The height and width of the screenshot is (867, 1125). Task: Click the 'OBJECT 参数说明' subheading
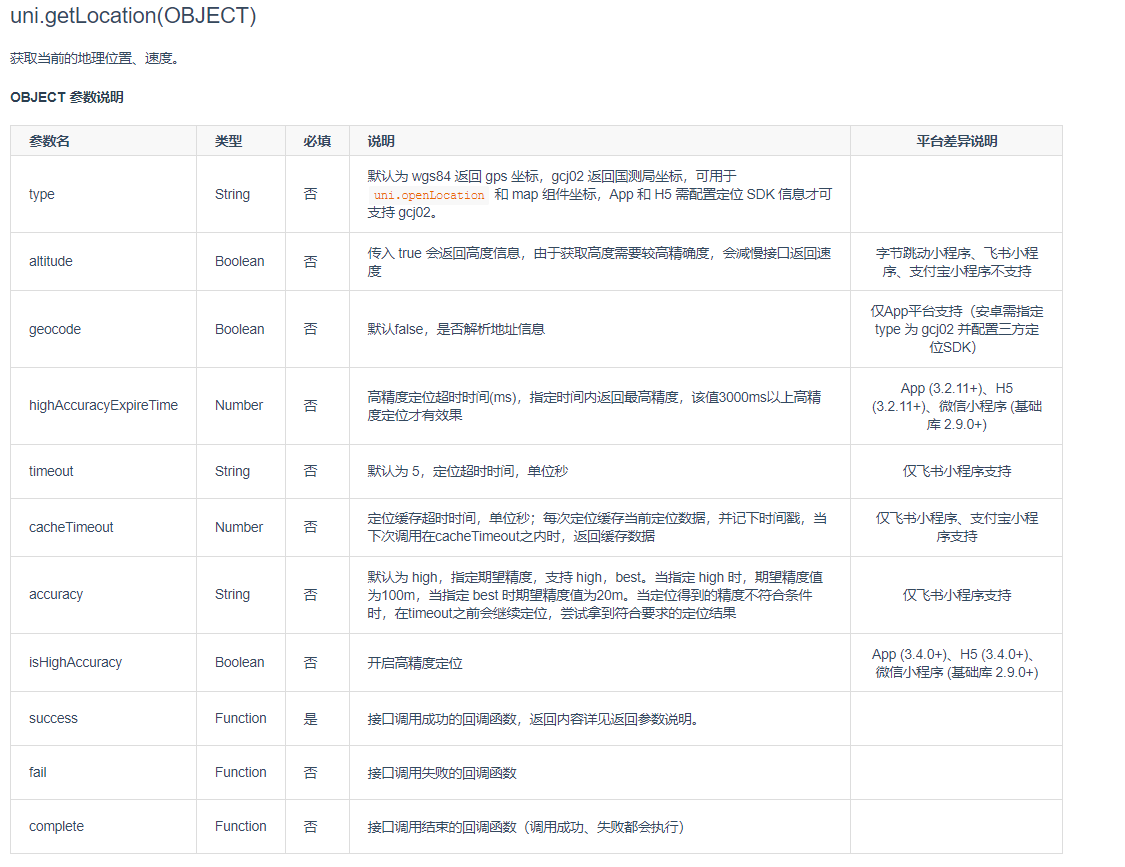pyautogui.click(x=67, y=97)
